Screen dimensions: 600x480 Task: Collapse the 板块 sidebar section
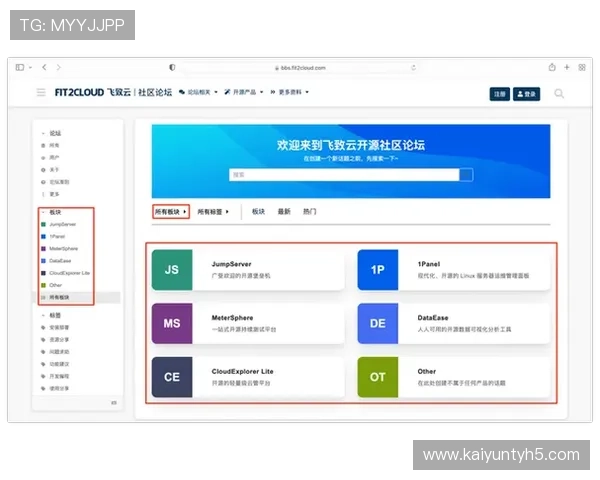coord(51,212)
